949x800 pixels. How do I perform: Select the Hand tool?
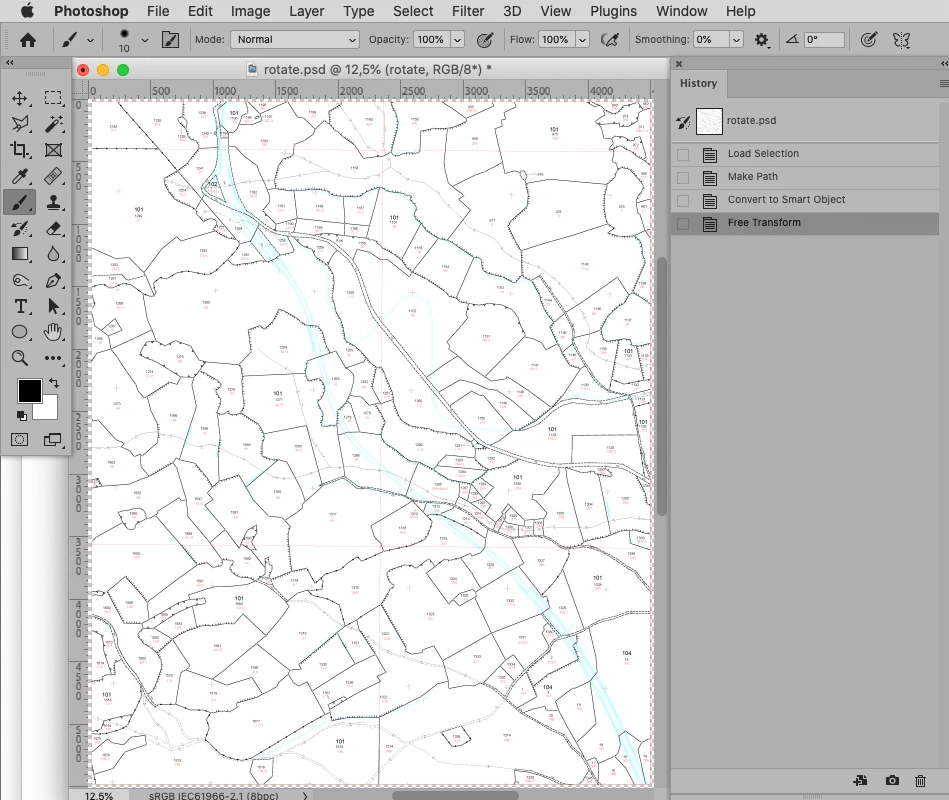(53, 332)
